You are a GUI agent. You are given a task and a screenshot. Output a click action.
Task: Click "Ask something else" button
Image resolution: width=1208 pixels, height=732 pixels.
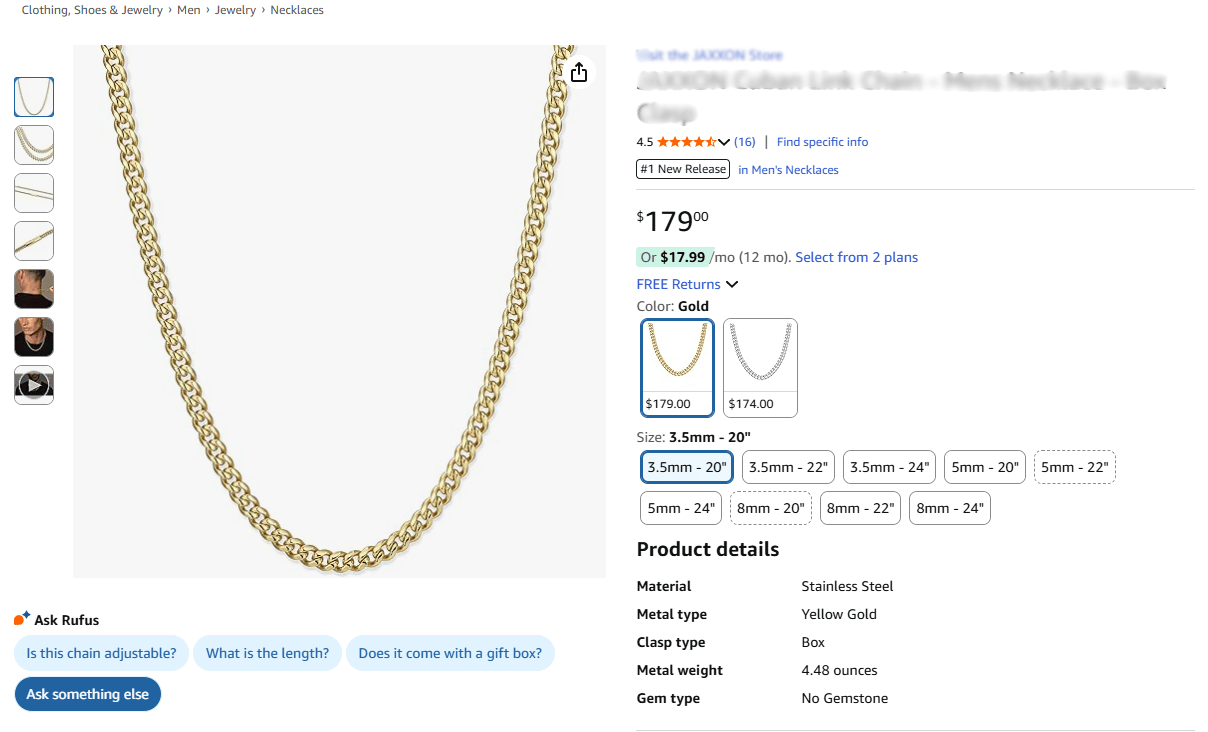tap(88, 694)
